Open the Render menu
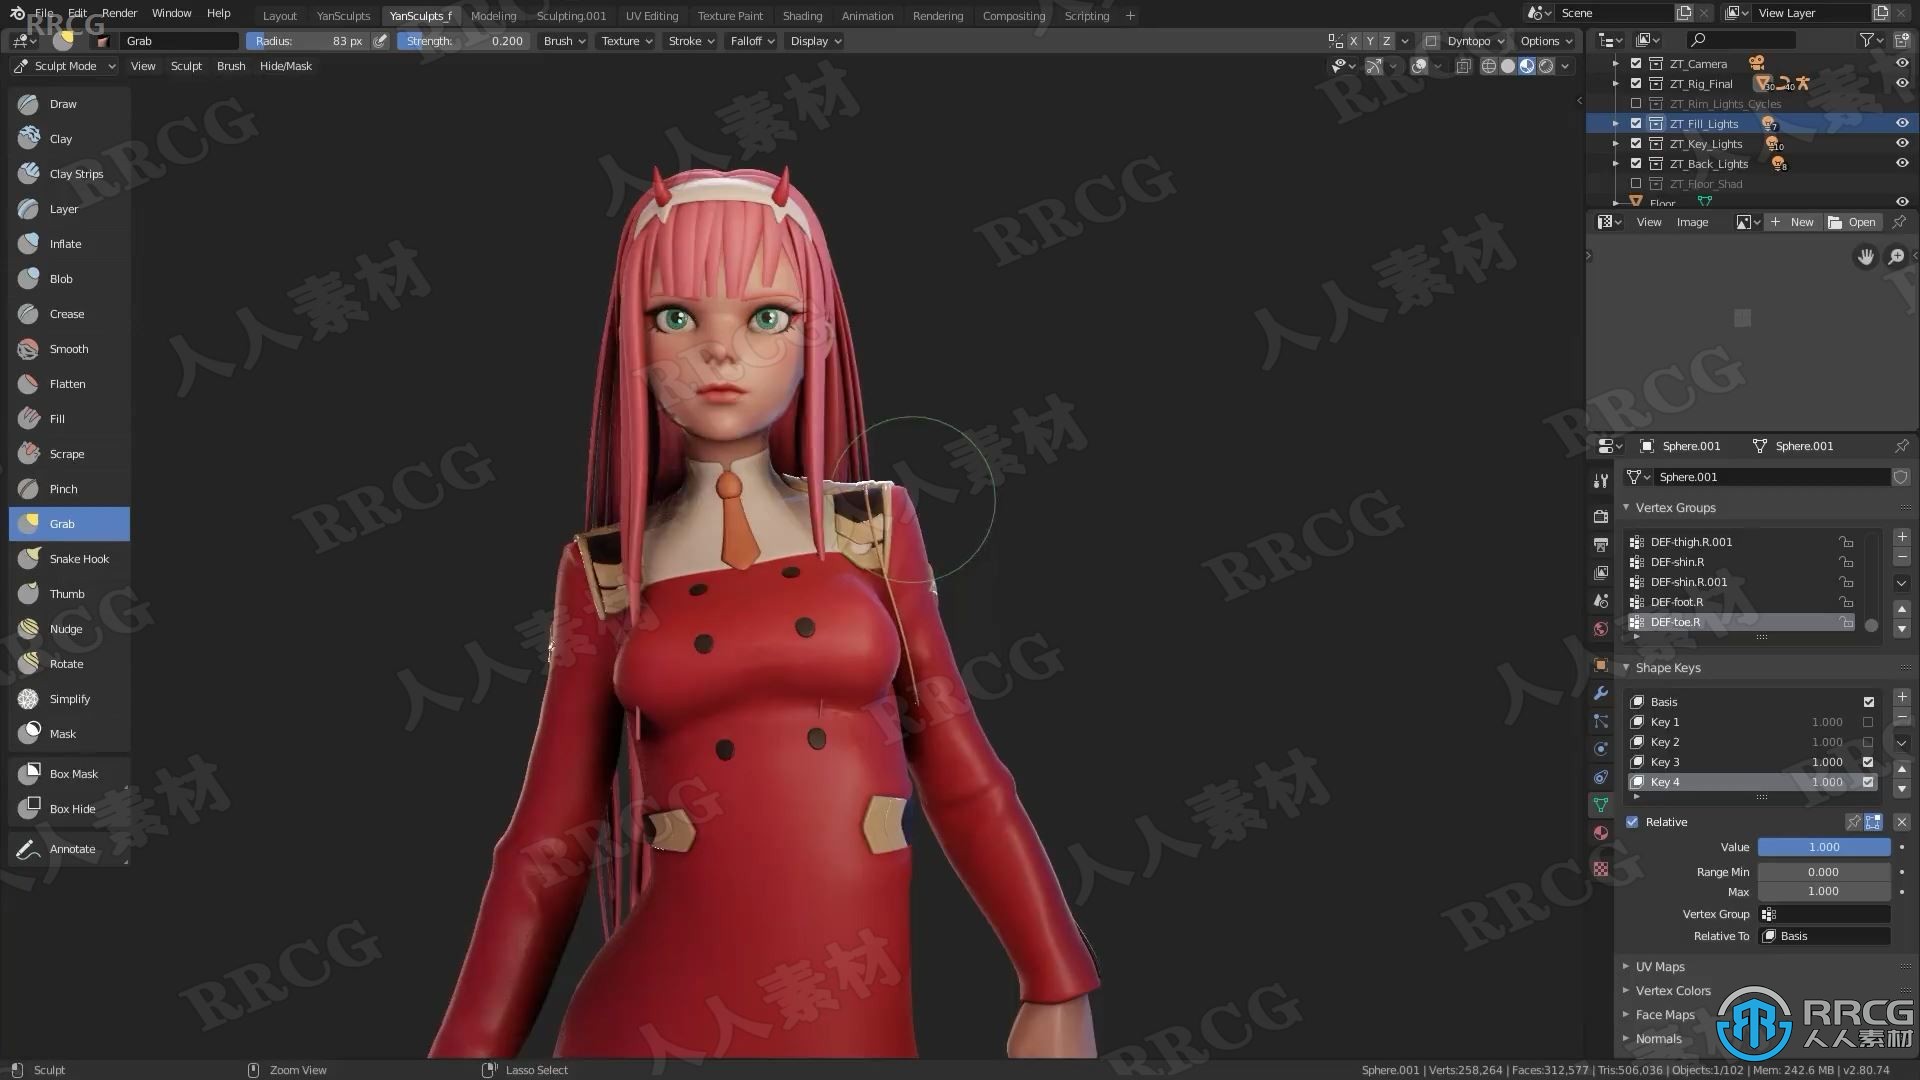1920x1080 pixels. [x=119, y=13]
